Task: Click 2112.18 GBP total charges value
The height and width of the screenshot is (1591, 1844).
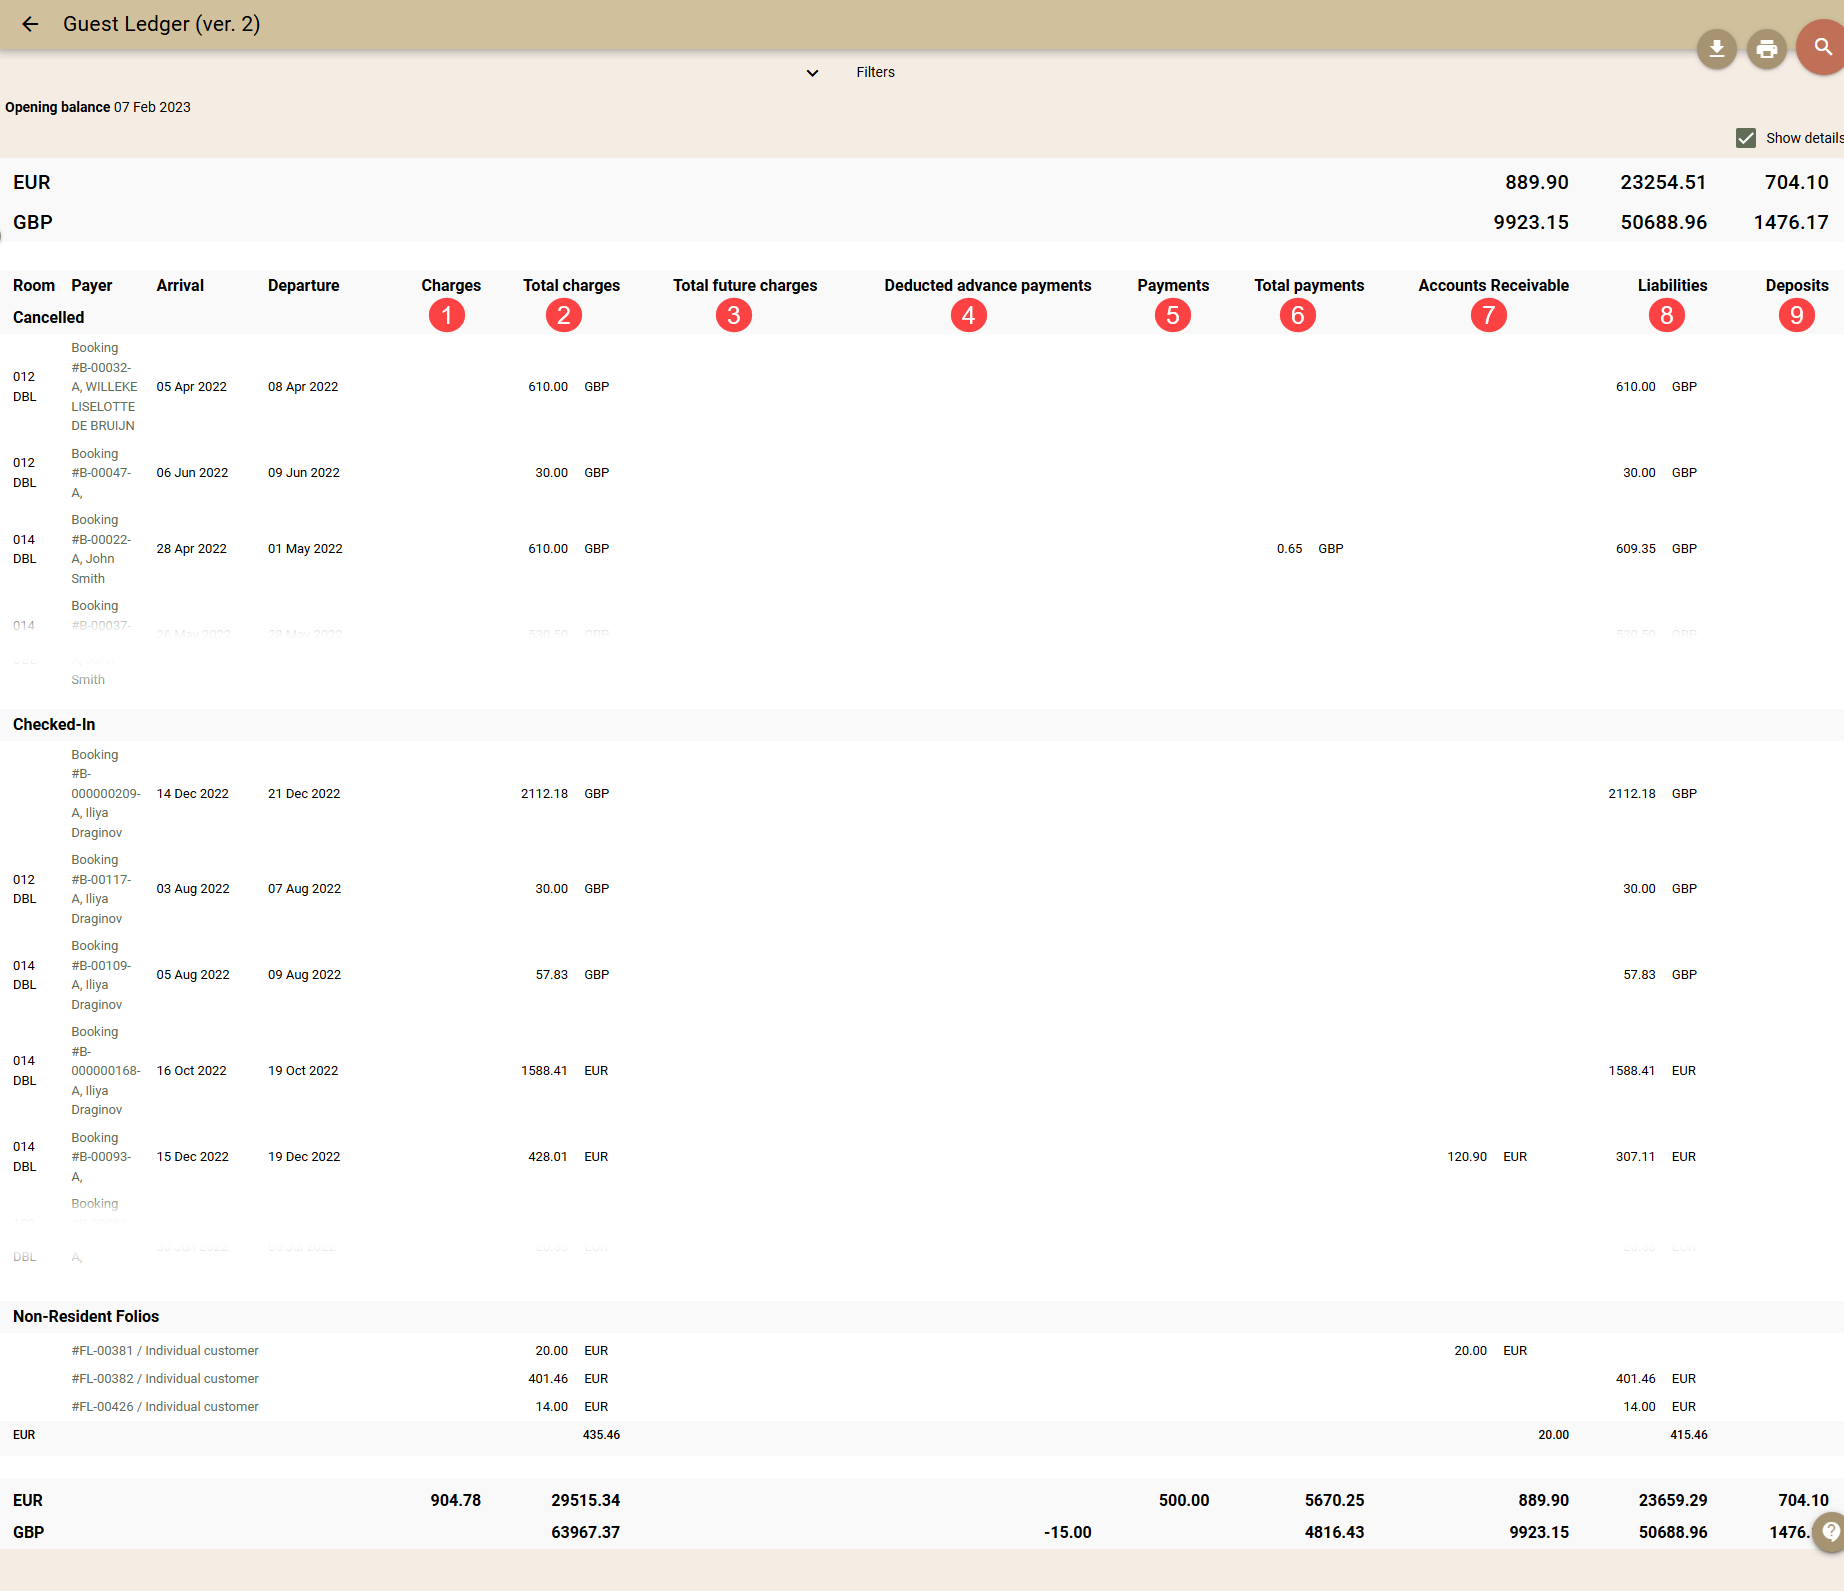Action: (x=565, y=794)
